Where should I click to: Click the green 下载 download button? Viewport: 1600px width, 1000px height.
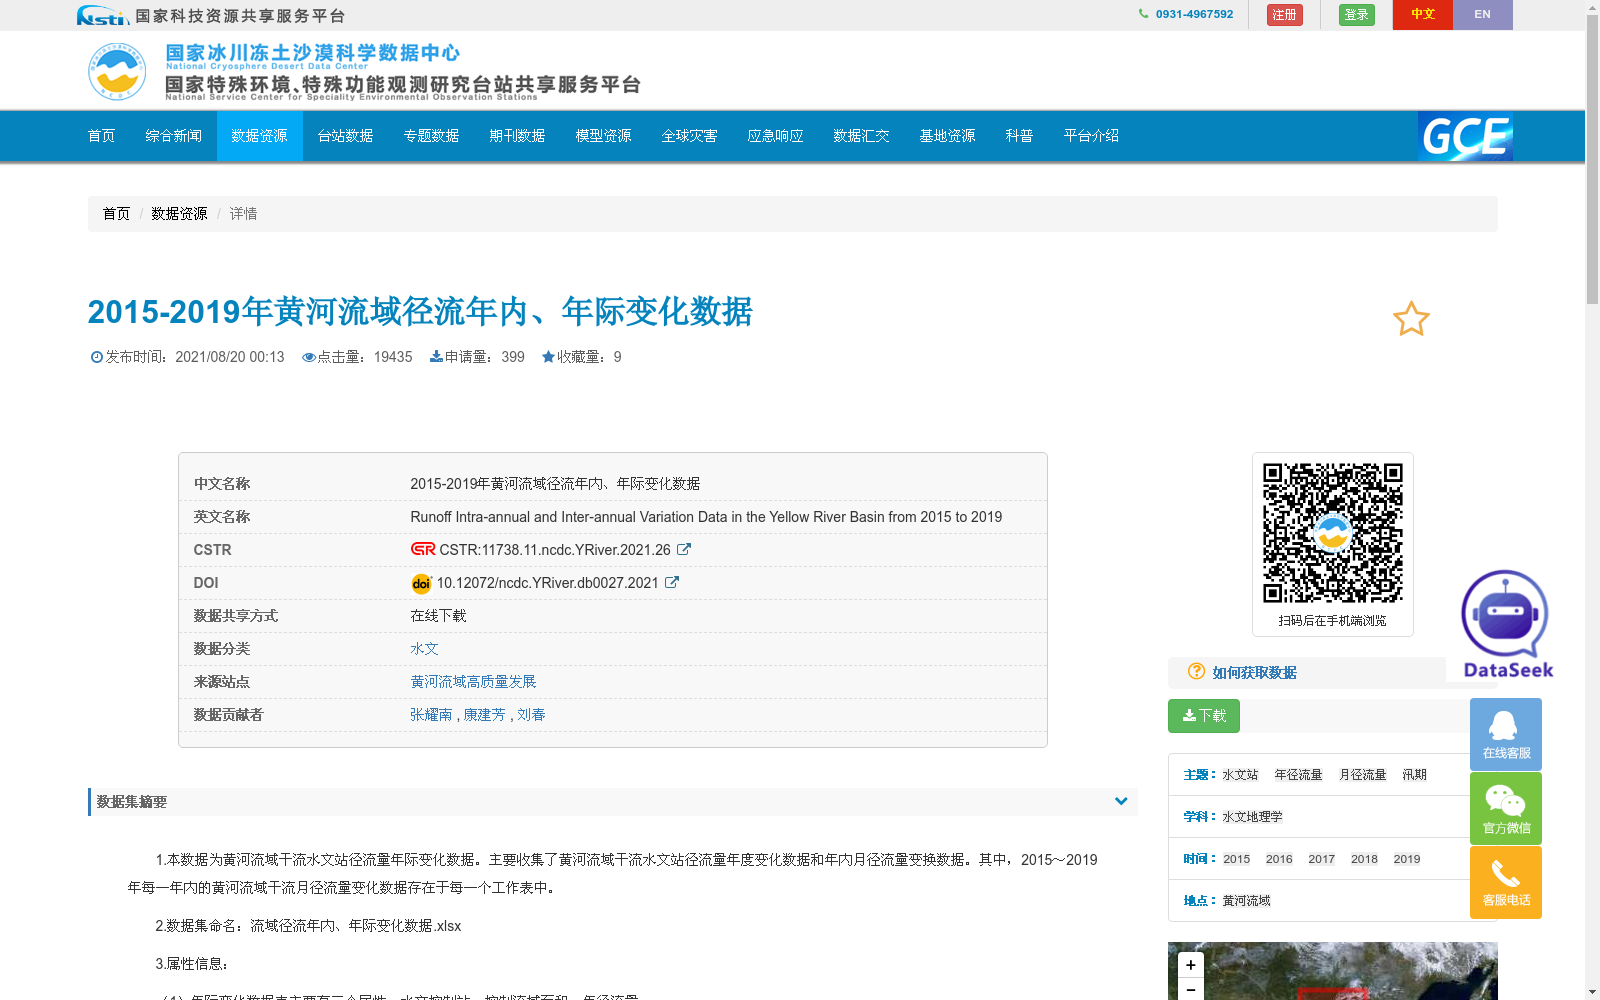[1204, 716]
